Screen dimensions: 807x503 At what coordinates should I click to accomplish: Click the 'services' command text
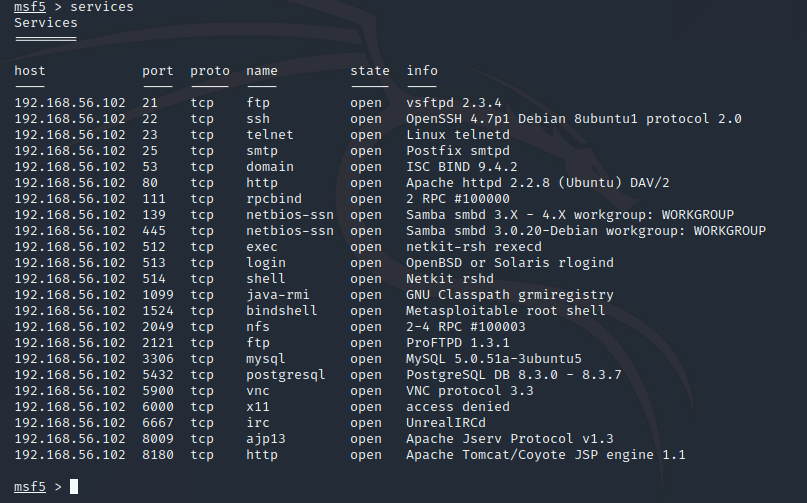click(x=101, y=7)
